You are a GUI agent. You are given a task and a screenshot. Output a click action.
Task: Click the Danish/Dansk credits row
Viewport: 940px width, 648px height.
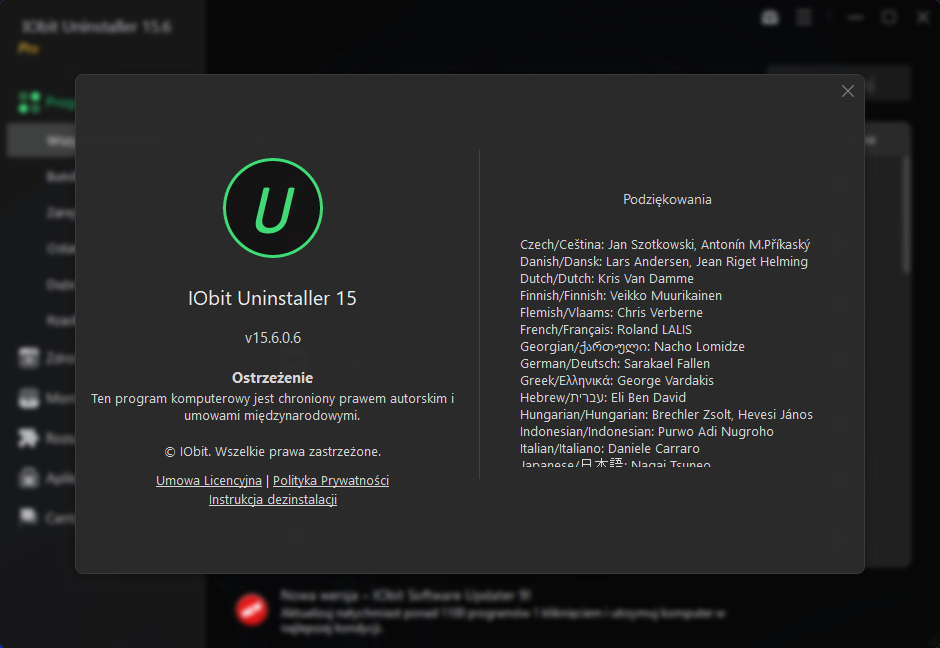[664, 262]
